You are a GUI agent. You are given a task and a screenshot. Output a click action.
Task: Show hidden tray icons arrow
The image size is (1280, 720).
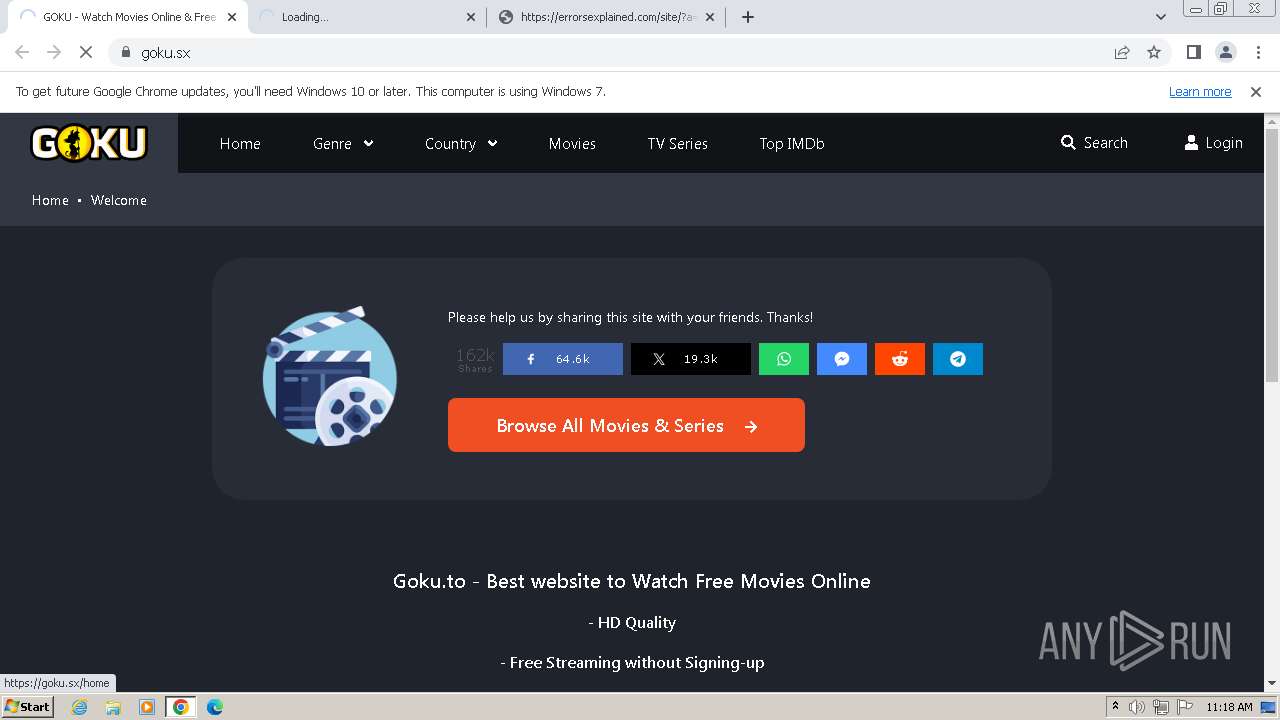[x=1115, y=707]
